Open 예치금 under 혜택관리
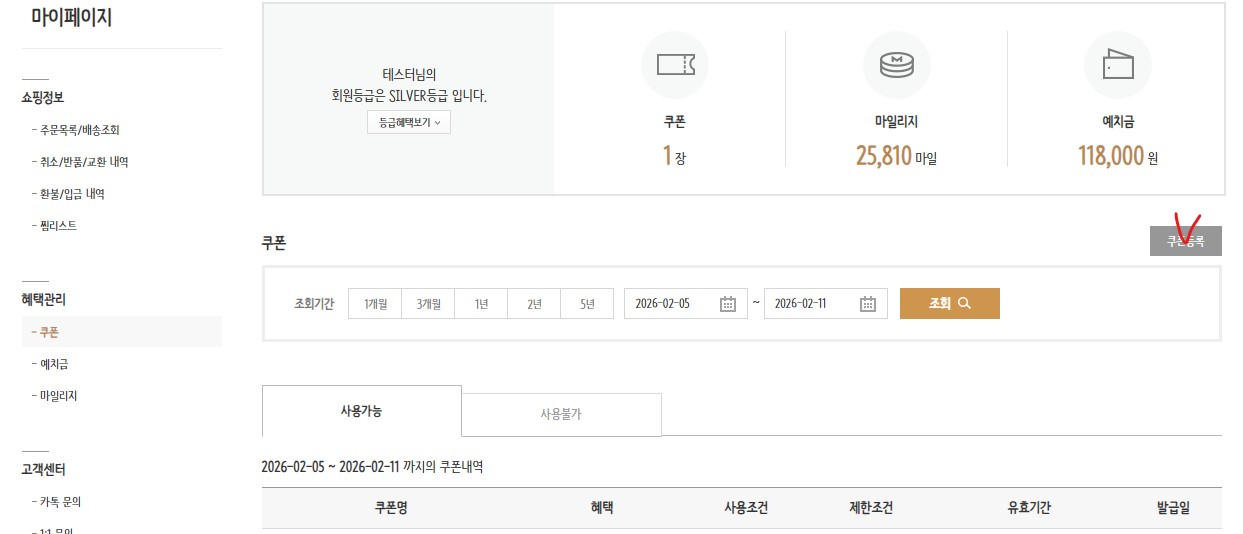The width and height of the screenshot is (1243, 534). (54, 364)
